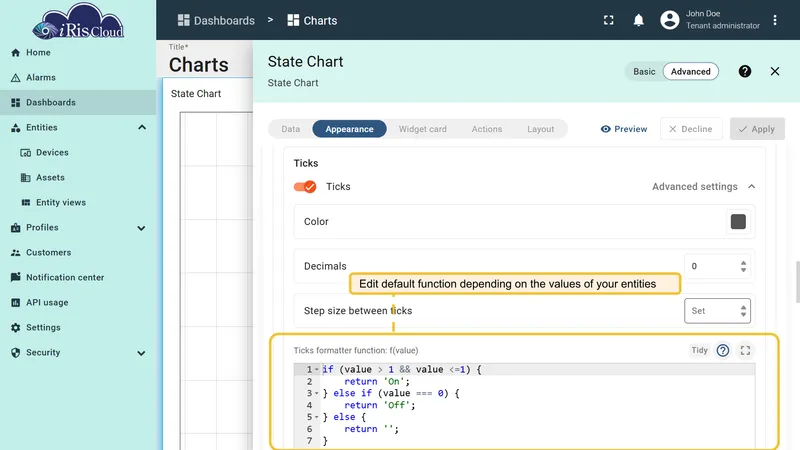Decline the widget changes
Image resolution: width=800 pixels, height=450 pixels.
(x=691, y=129)
